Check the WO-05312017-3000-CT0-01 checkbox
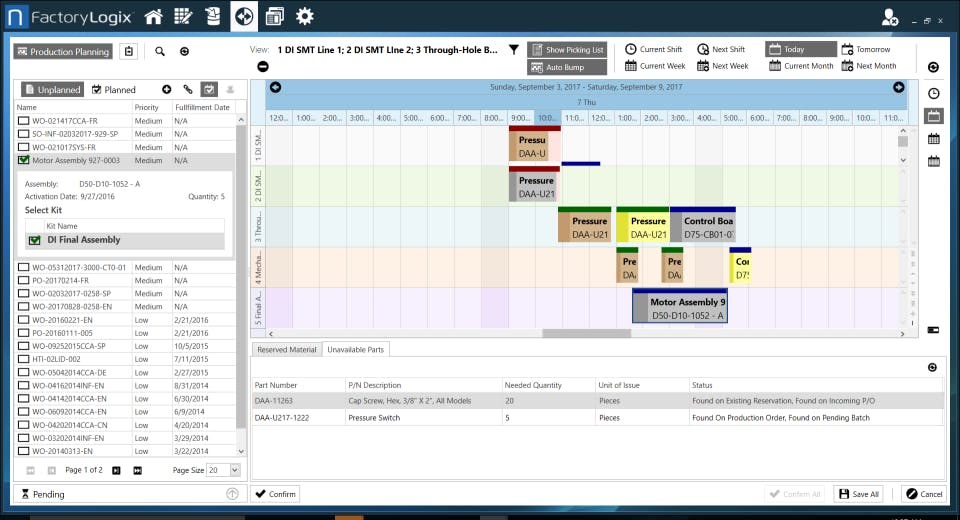This screenshot has height=520, width=960. click(x=23, y=267)
